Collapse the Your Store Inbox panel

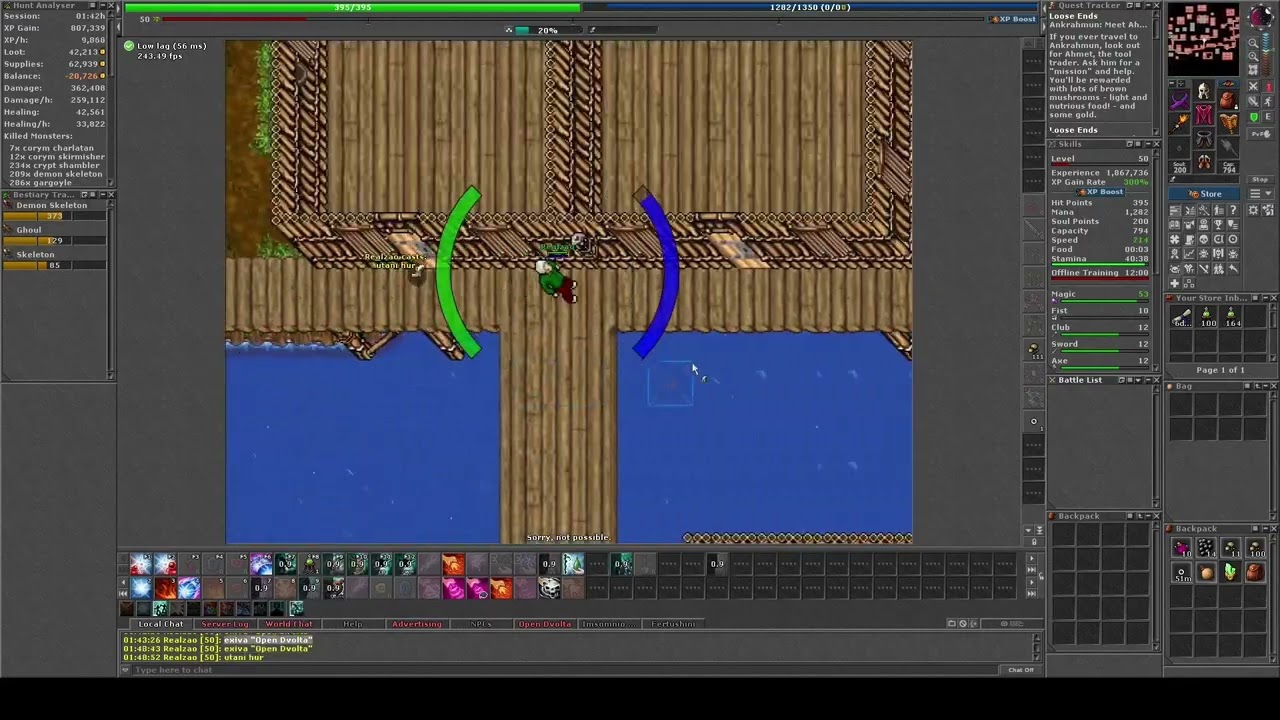(1263, 298)
